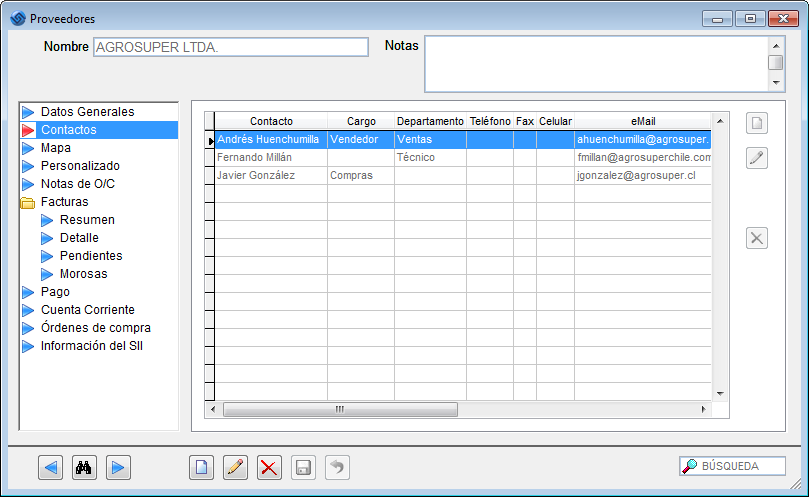Image resolution: width=809 pixels, height=497 pixels.
Task: Click the blue arrow icon beside Pago
Action: tap(28, 292)
